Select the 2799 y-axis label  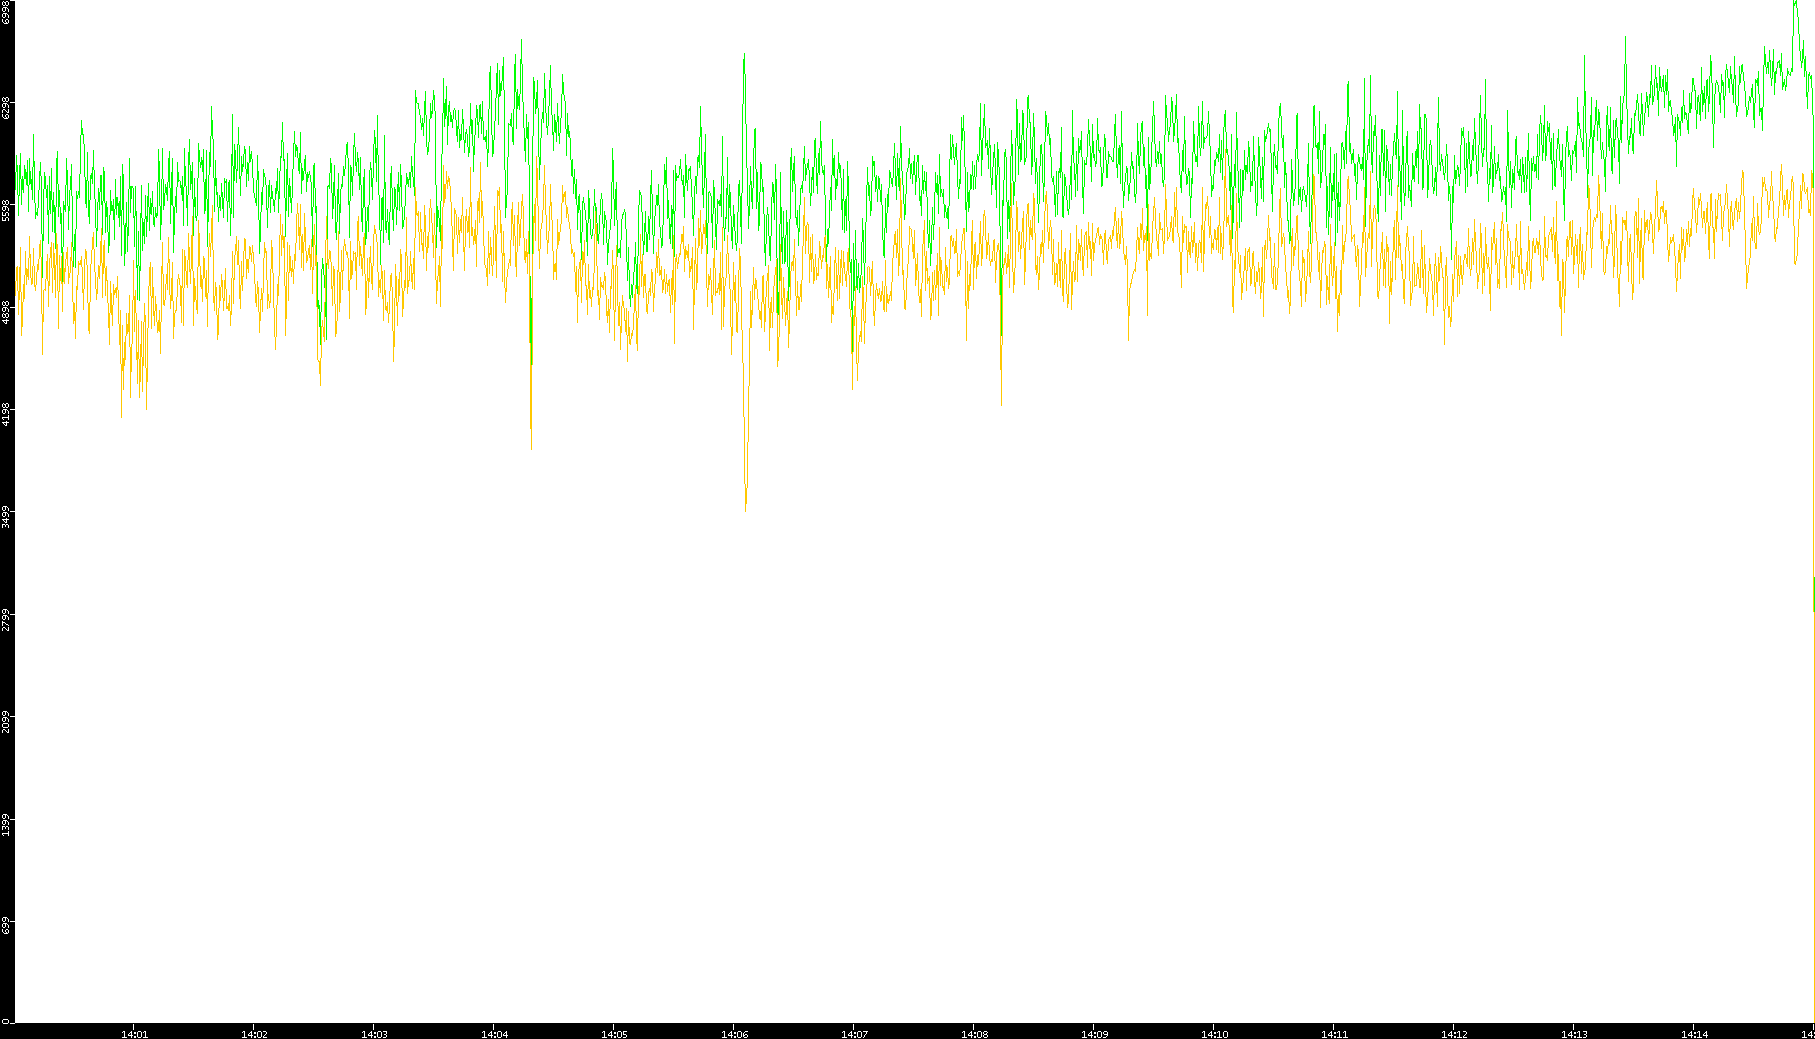(x=6, y=619)
